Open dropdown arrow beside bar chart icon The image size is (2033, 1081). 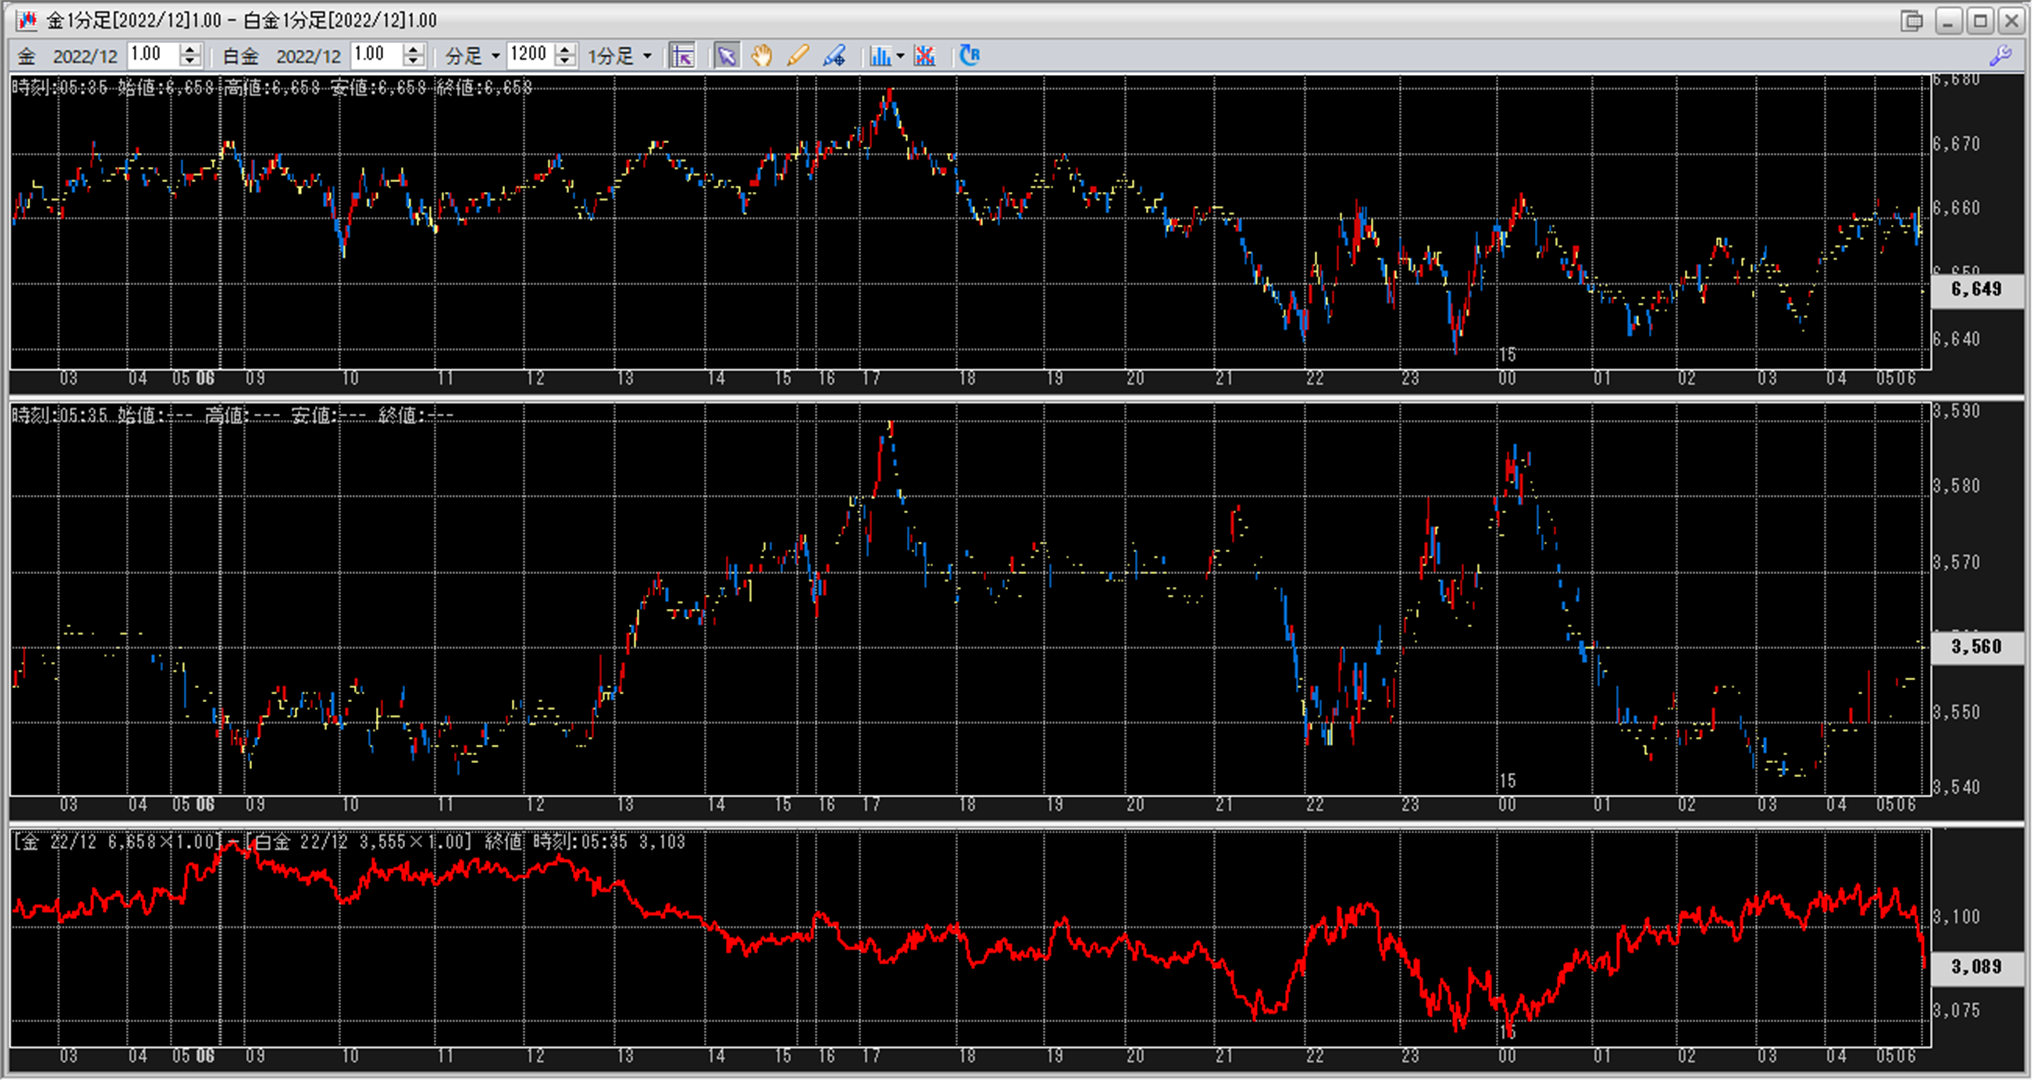point(900,56)
